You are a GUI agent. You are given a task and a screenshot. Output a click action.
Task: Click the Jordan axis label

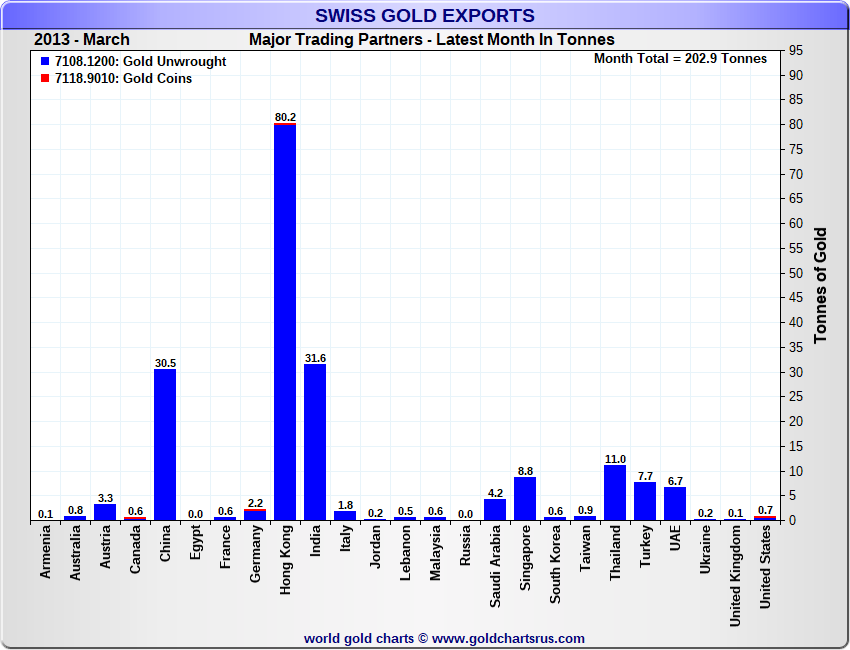(375, 546)
